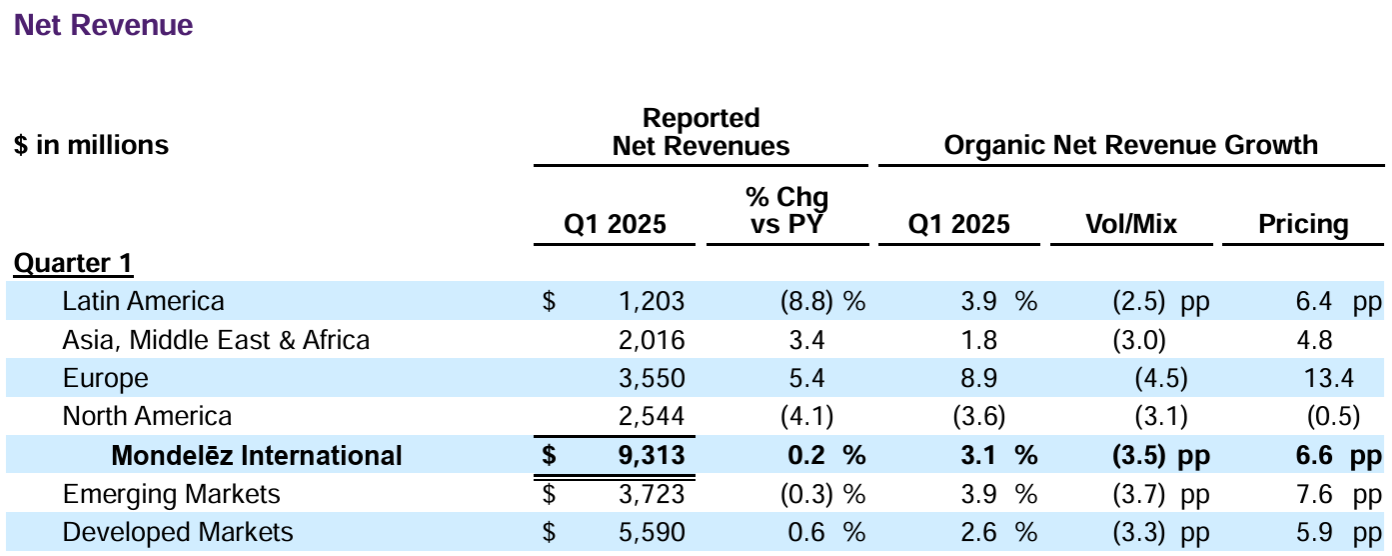The width and height of the screenshot is (1392, 556).
Task: Click total Vol/Mix value (3.5)
Action: [1139, 456]
